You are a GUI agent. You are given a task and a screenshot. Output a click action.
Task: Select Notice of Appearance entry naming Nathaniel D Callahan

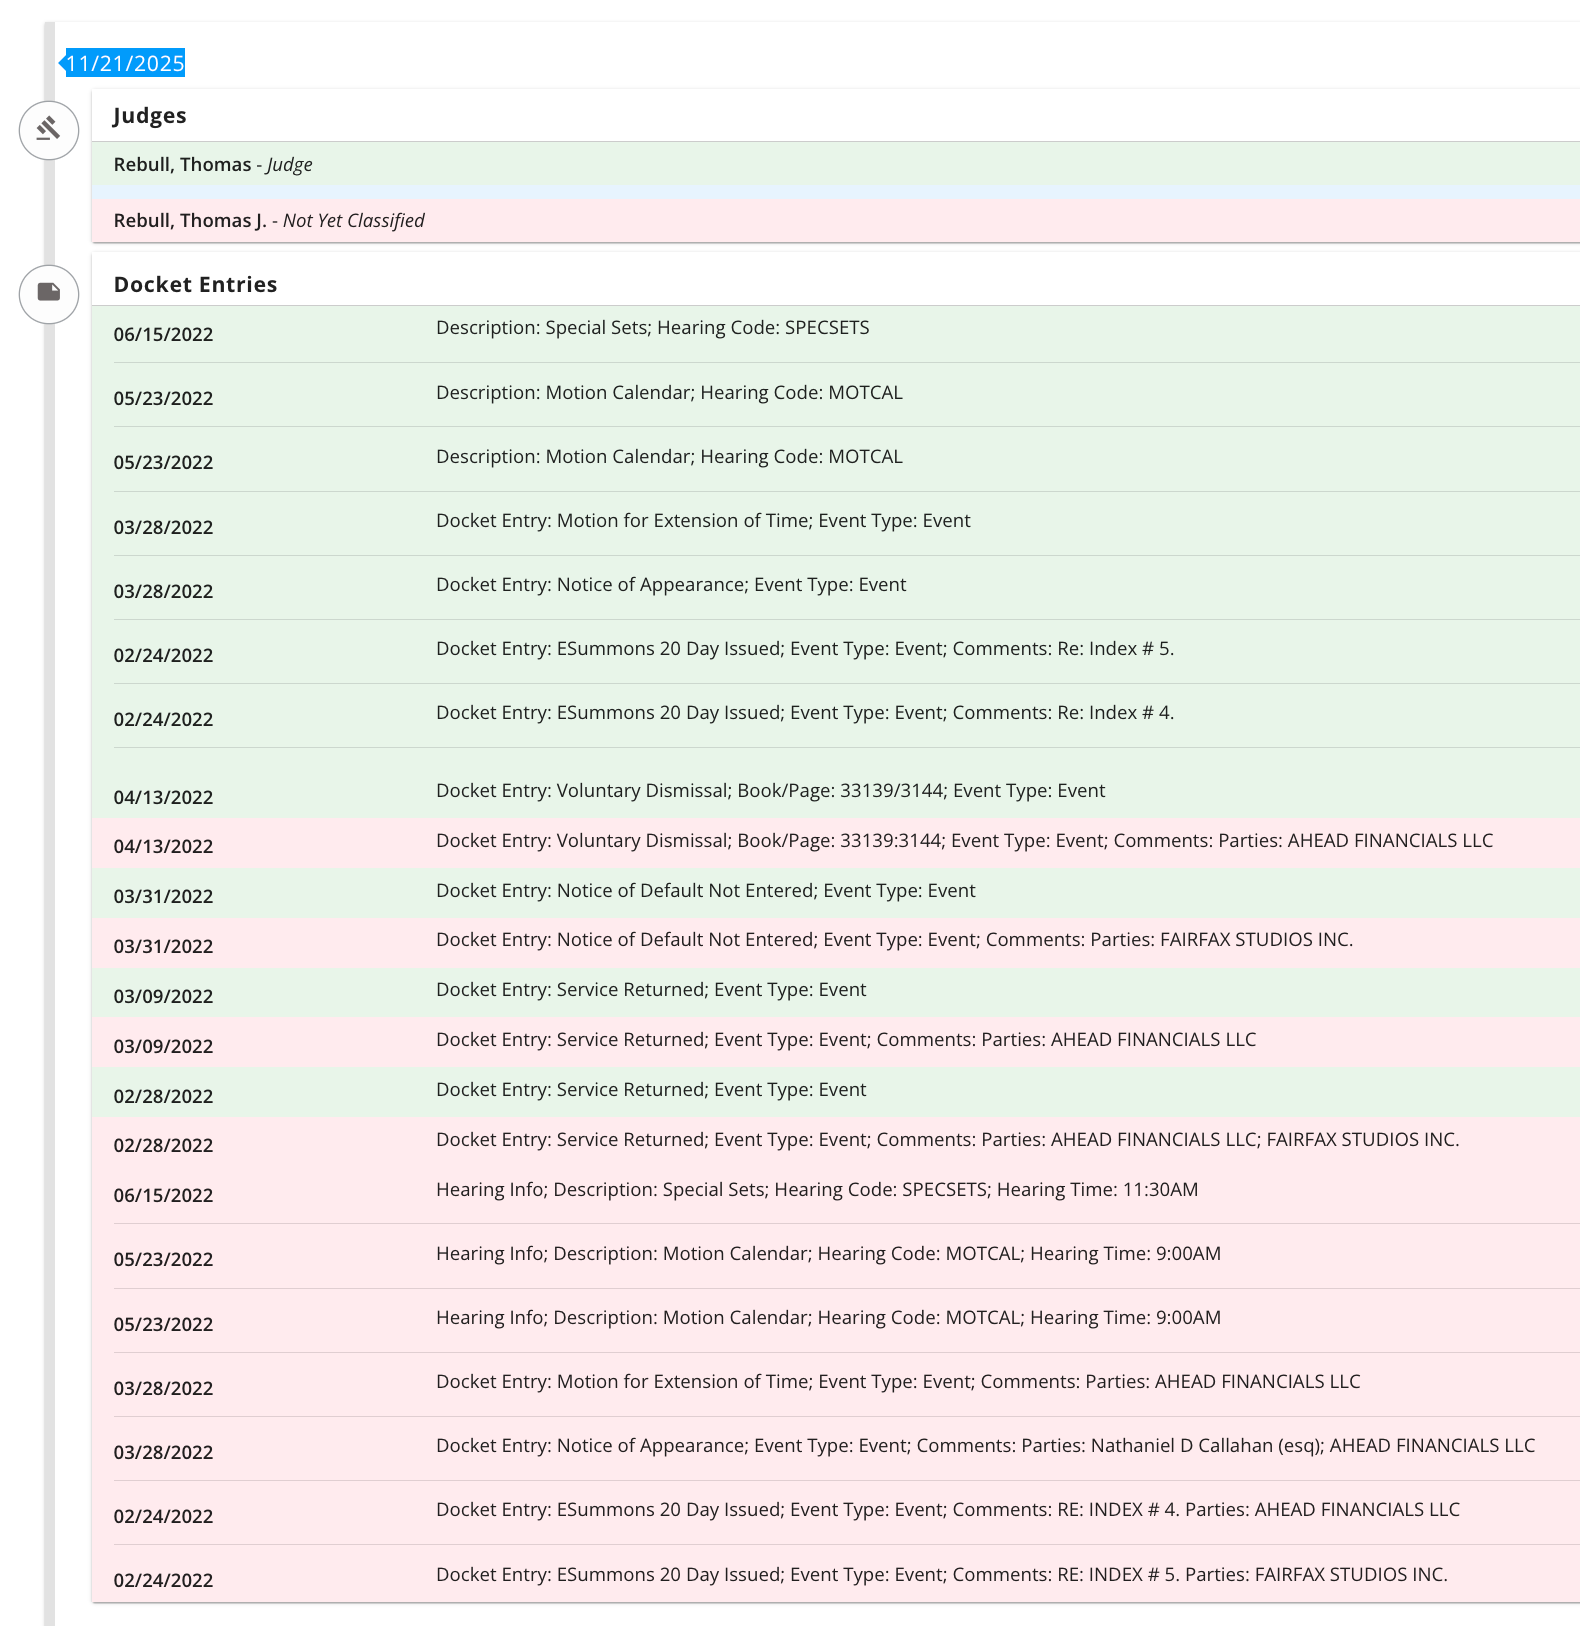(x=985, y=1446)
